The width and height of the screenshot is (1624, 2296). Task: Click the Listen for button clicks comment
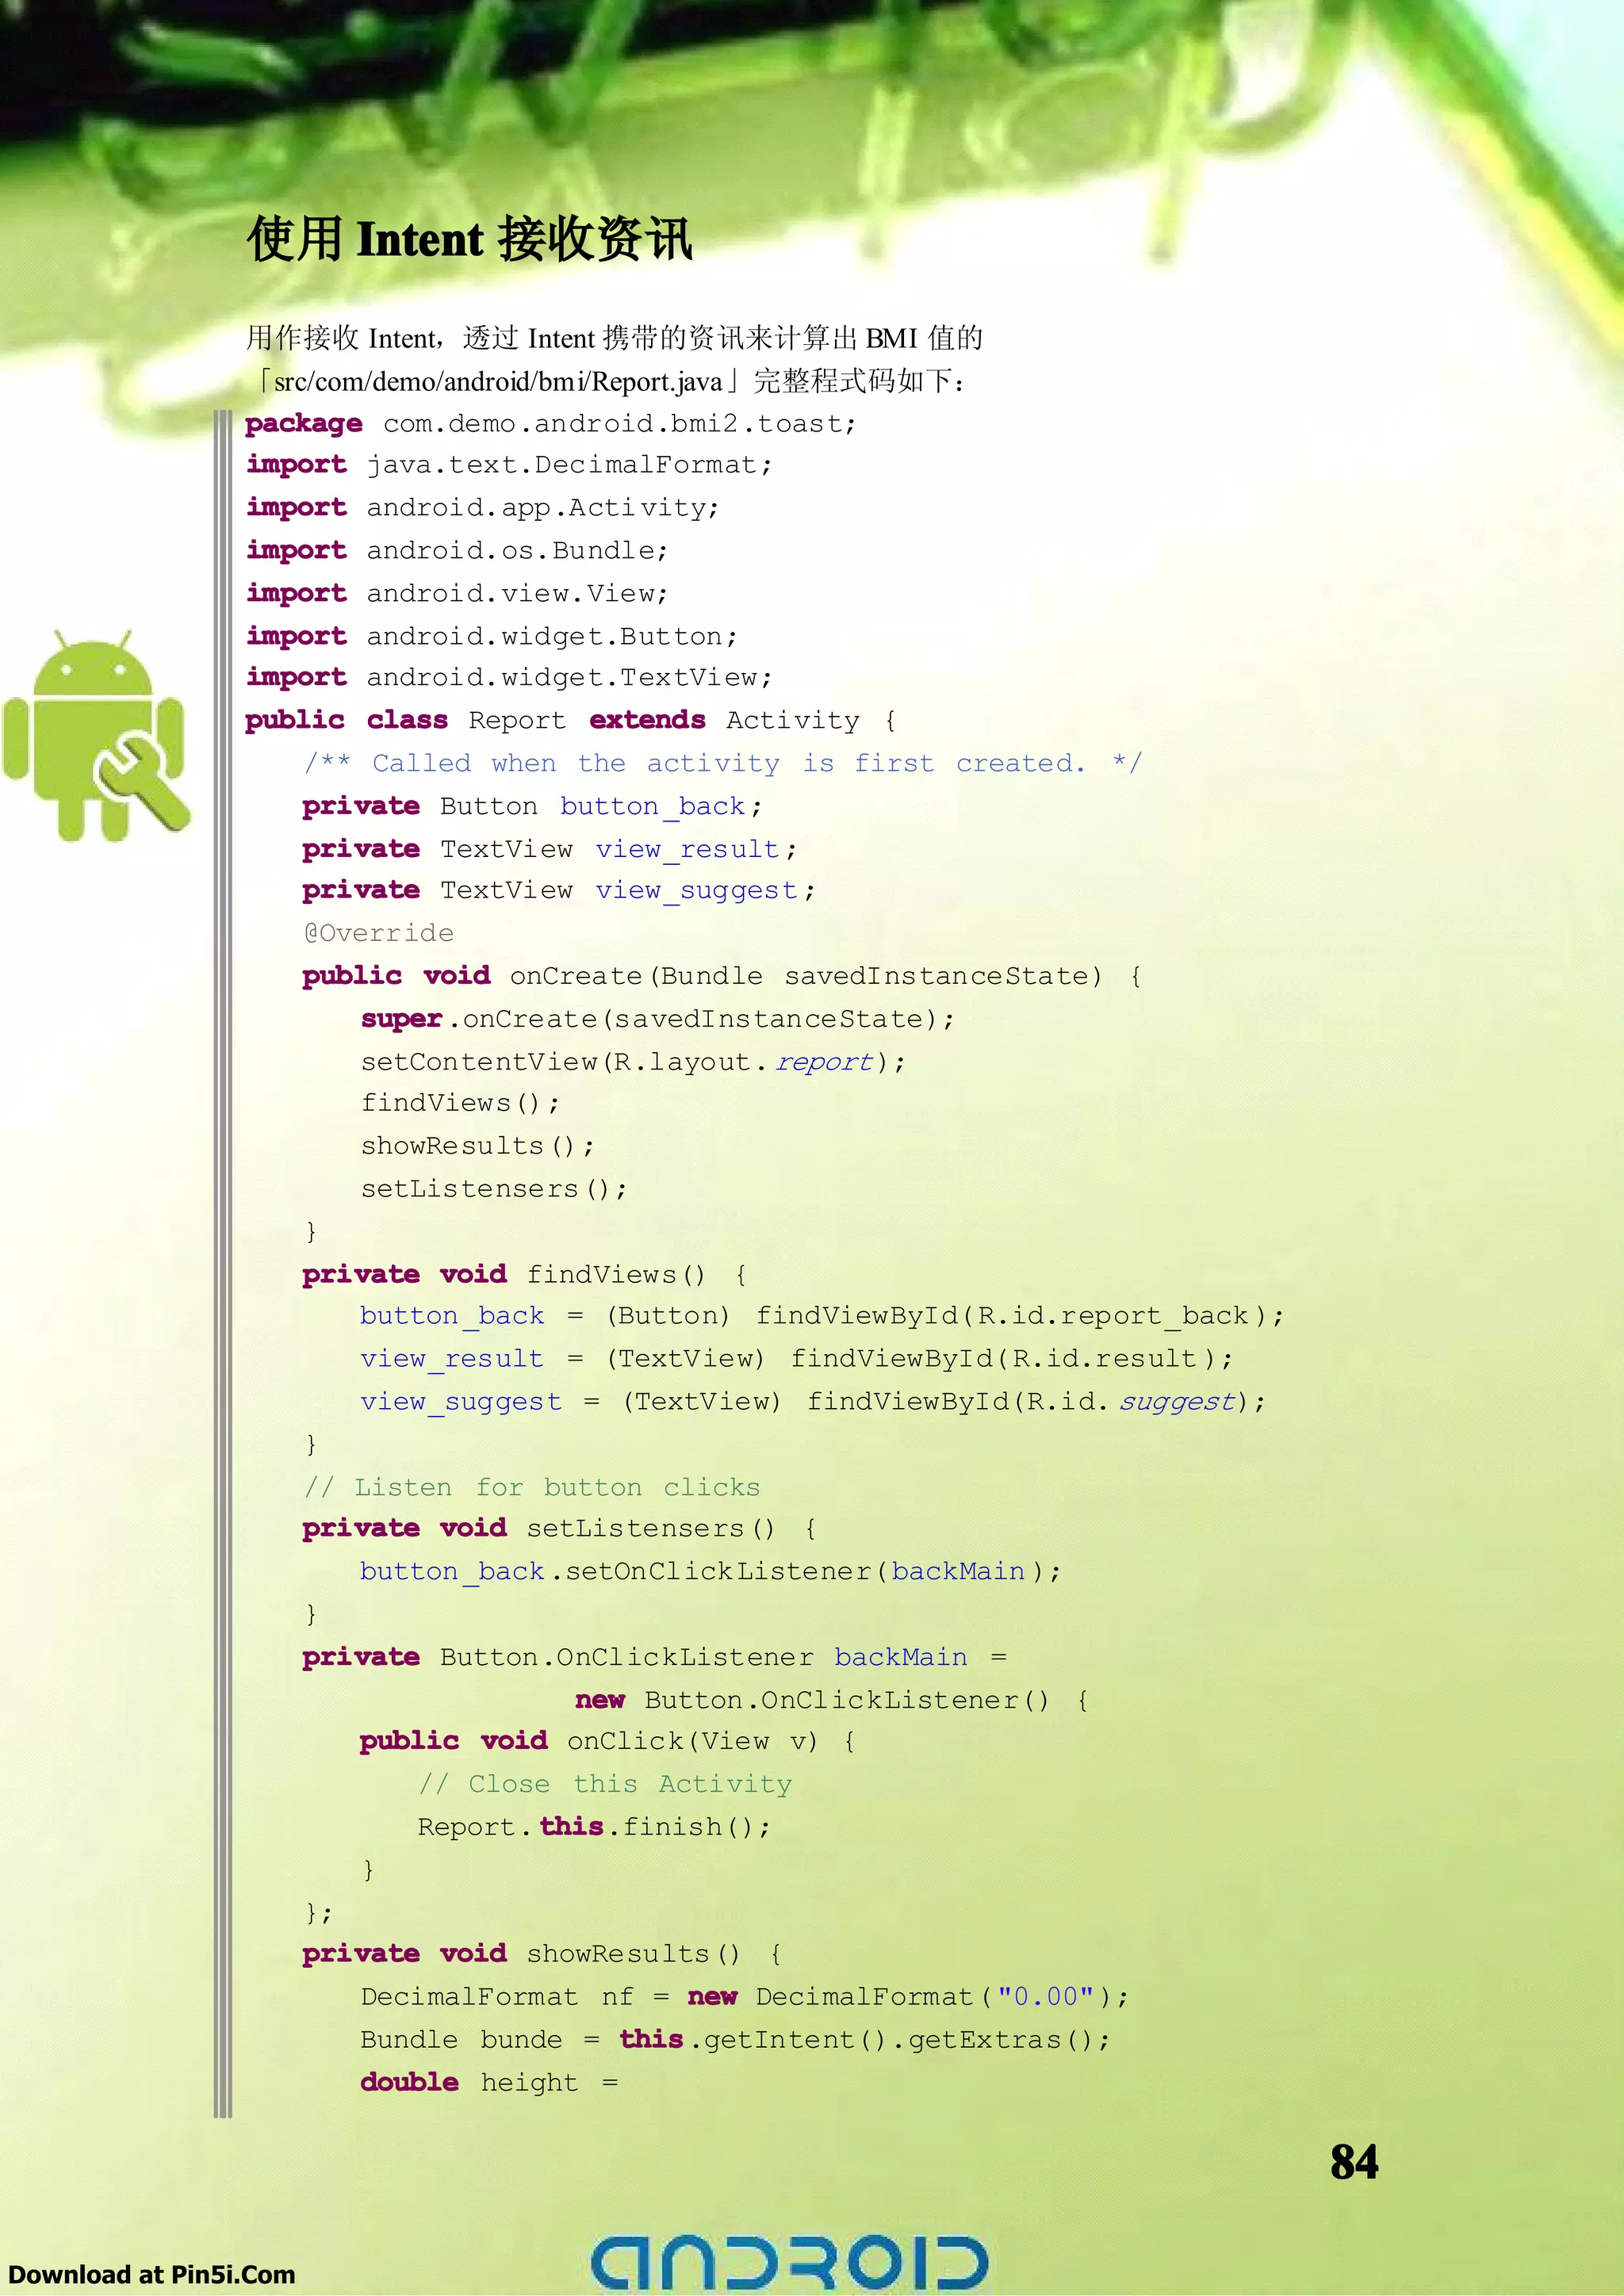point(532,1487)
